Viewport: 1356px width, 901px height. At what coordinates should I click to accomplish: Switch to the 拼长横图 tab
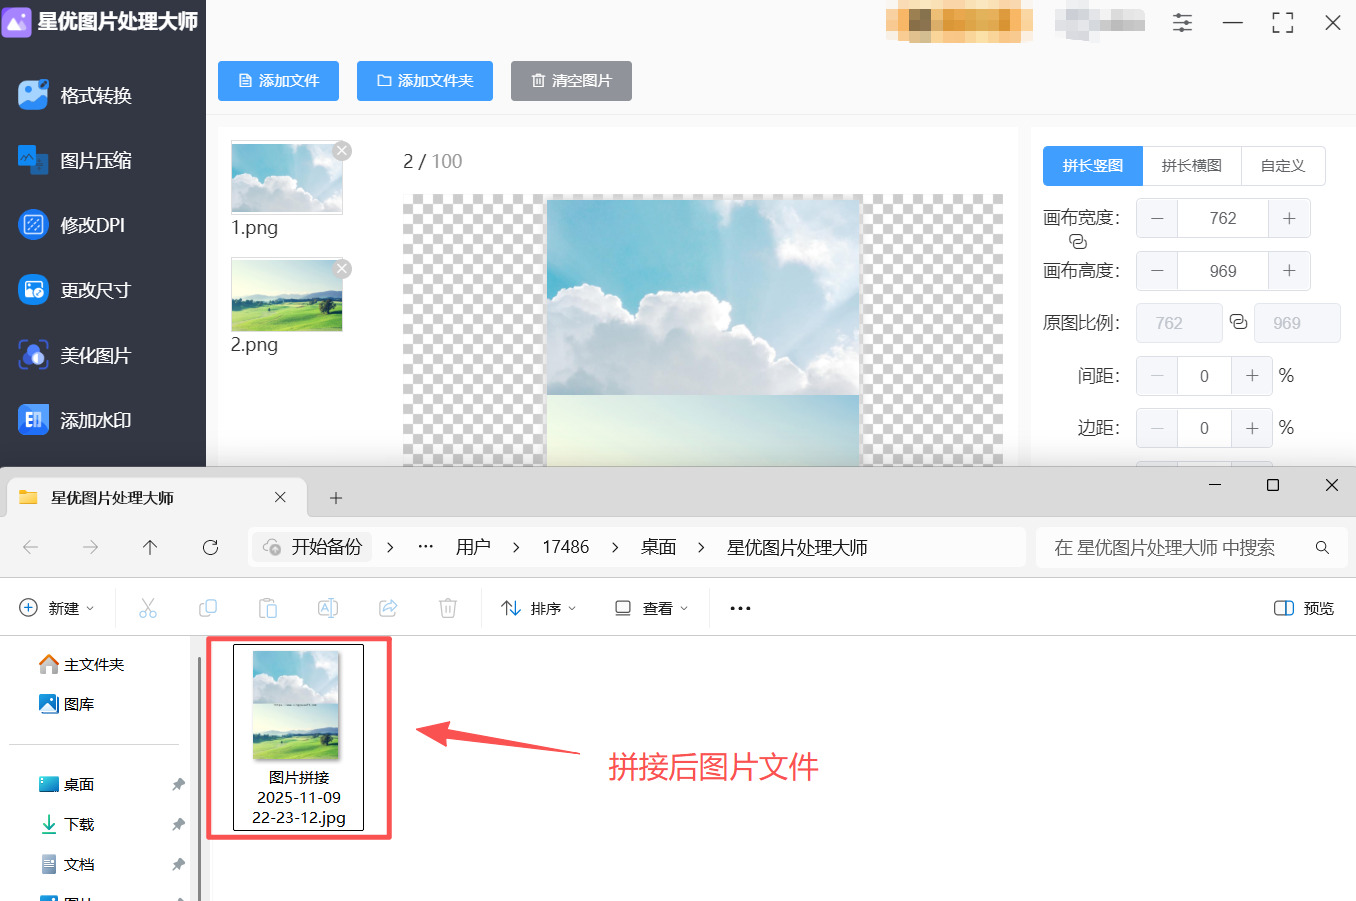[1191, 166]
